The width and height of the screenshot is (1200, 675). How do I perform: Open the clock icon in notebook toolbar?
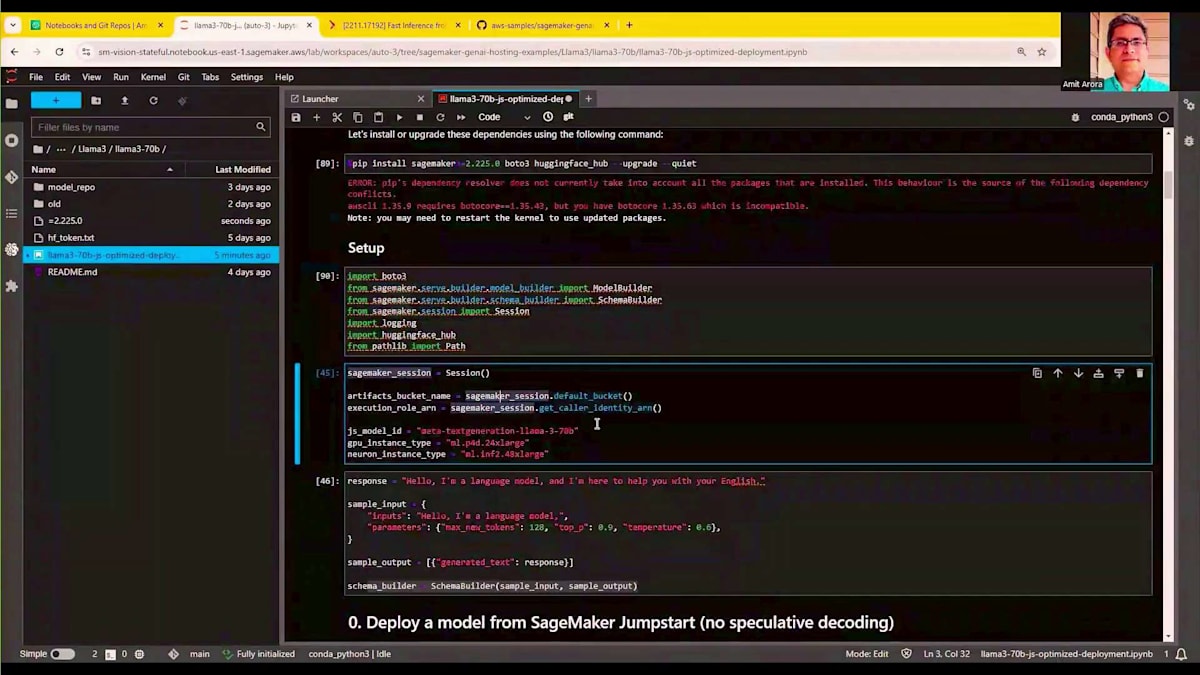548,117
